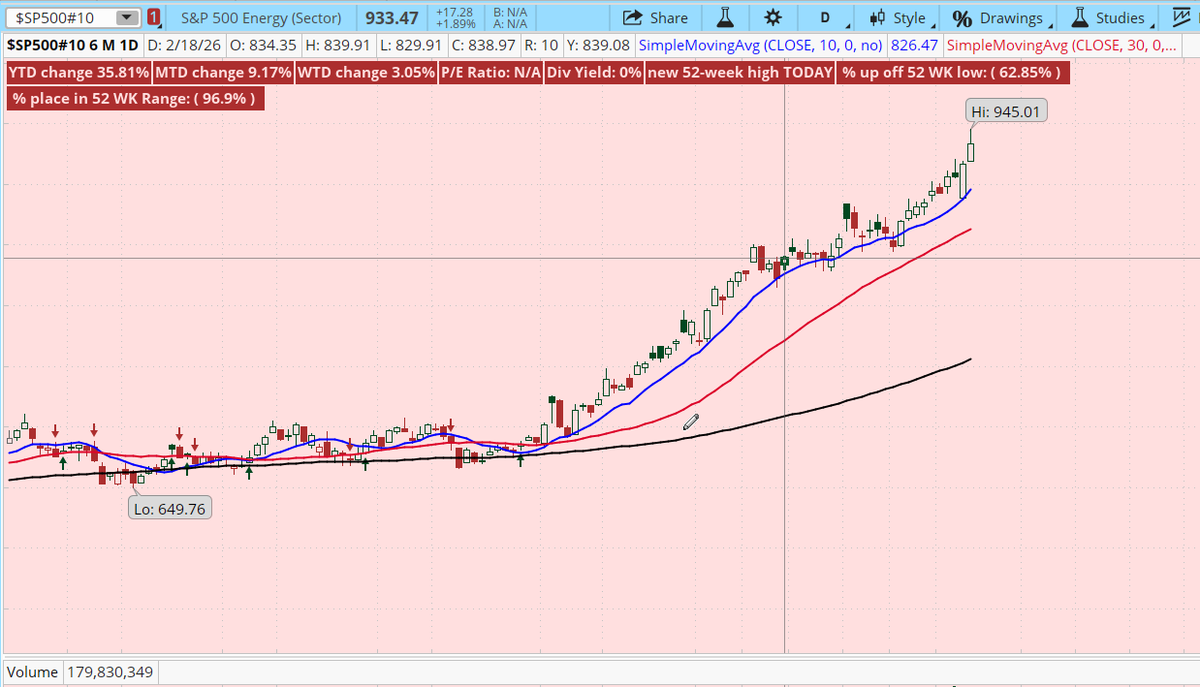The height and width of the screenshot is (687, 1200).
Task: Click the MTD change 9.17% label
Action: (x=224, y=73)
